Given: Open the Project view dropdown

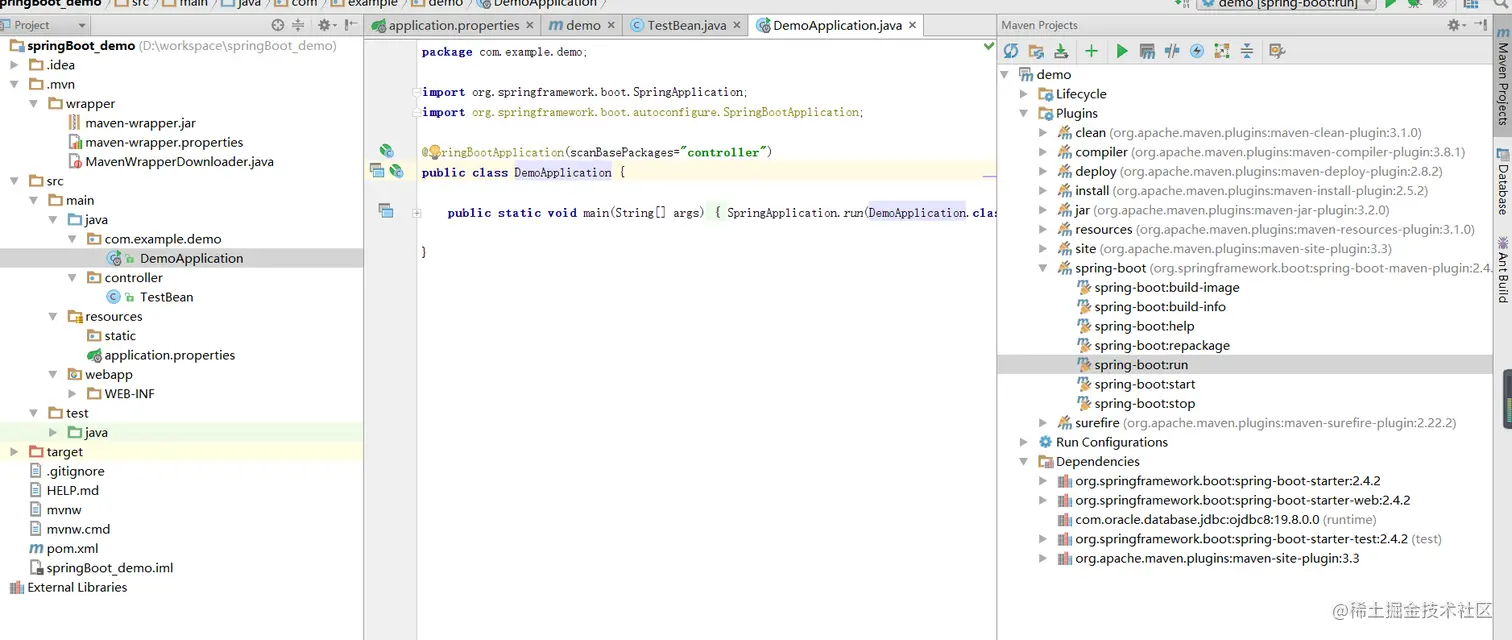Looking at the screenshot, I should (45, 25).
